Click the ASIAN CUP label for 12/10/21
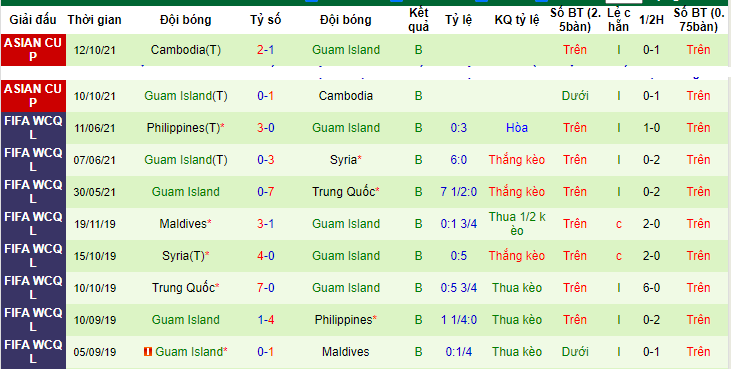The width and height of the screenshot is (731, 369). (x=33, y=50)
